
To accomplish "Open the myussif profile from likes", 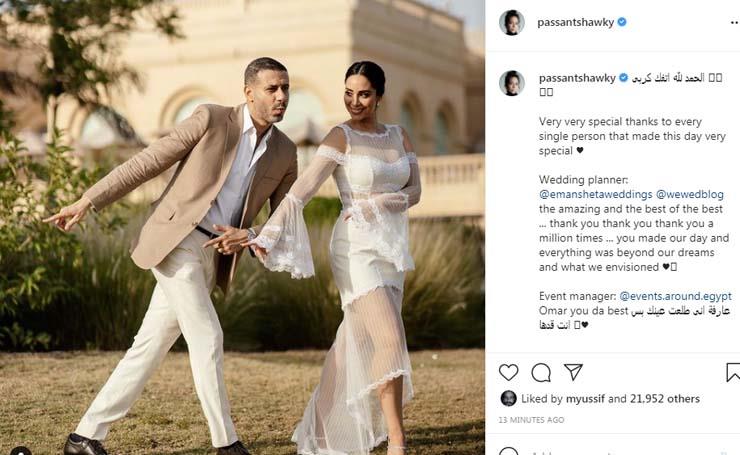I will point(585,399).
